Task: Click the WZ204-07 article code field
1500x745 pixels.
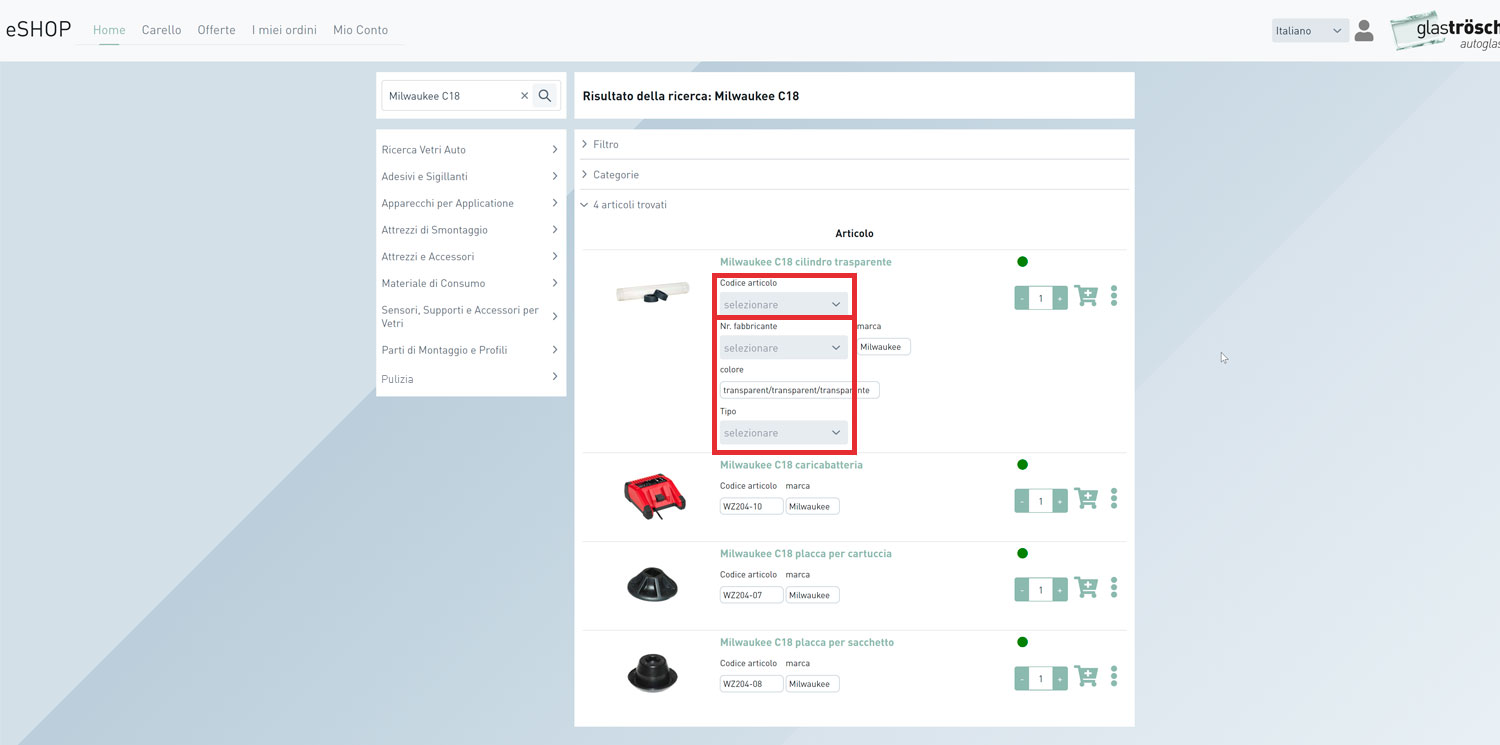Action: 751,595
